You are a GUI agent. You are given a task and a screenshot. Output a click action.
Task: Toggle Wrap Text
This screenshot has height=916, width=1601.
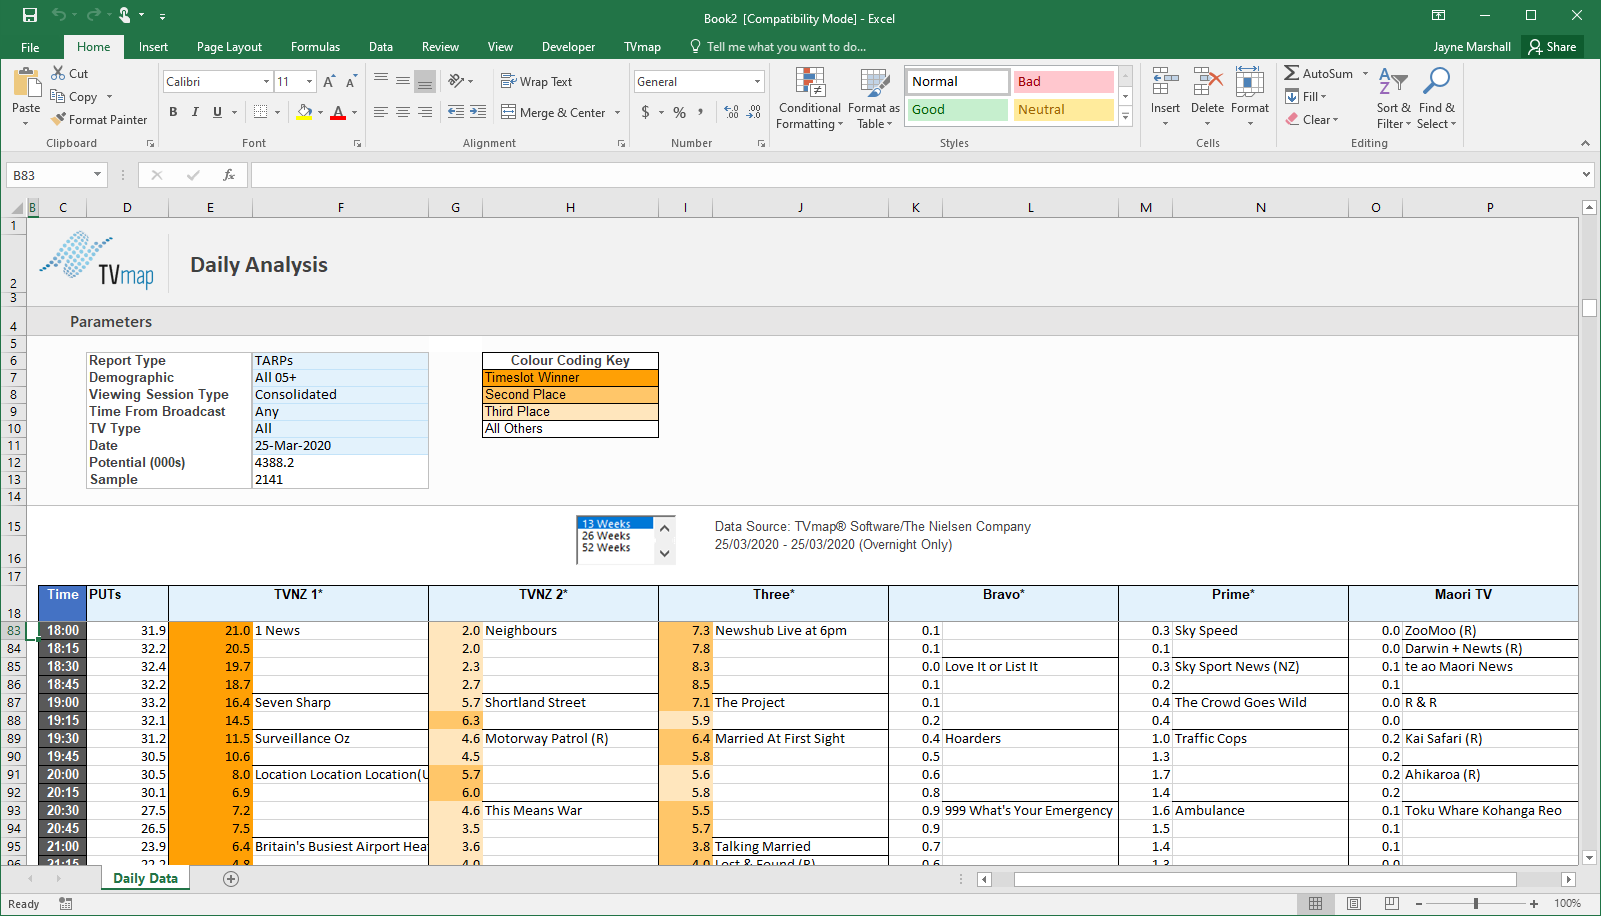(536, 81)
